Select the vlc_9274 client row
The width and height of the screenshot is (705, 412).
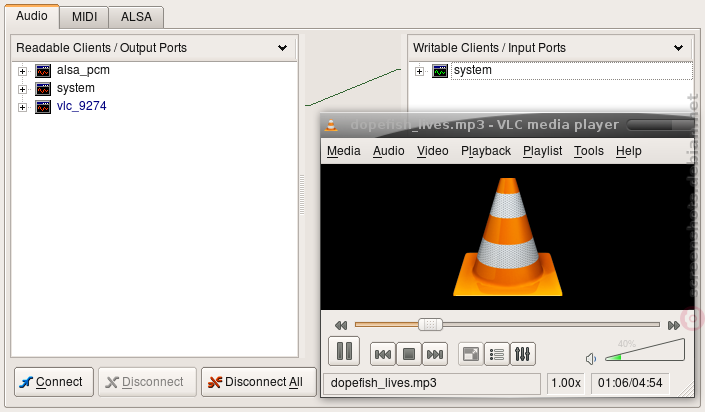pyautogui.click(x=81, y=107)
